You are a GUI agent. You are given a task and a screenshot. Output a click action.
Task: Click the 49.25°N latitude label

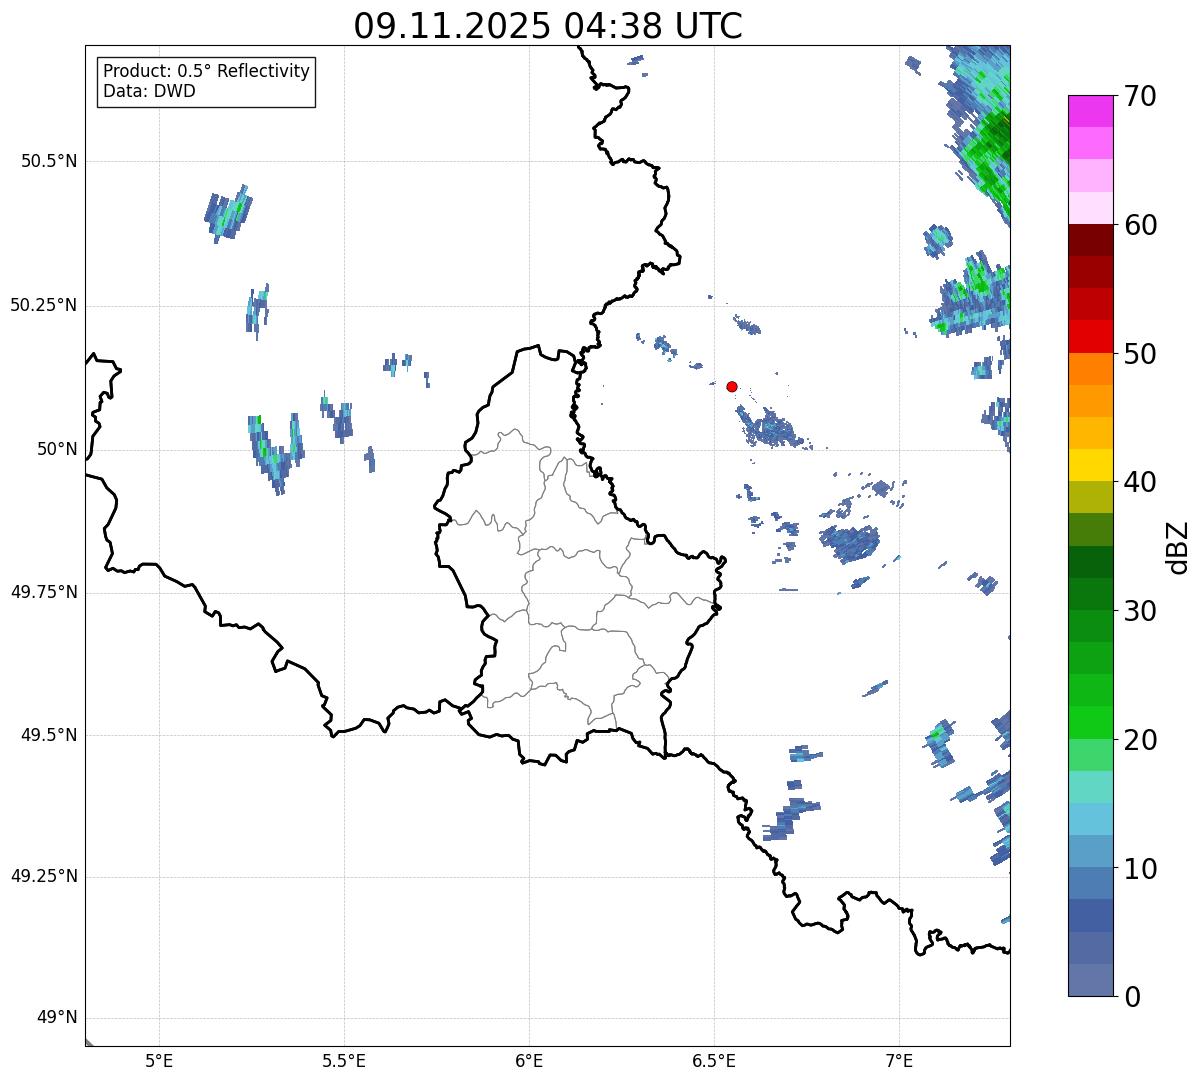click(44, 876)
